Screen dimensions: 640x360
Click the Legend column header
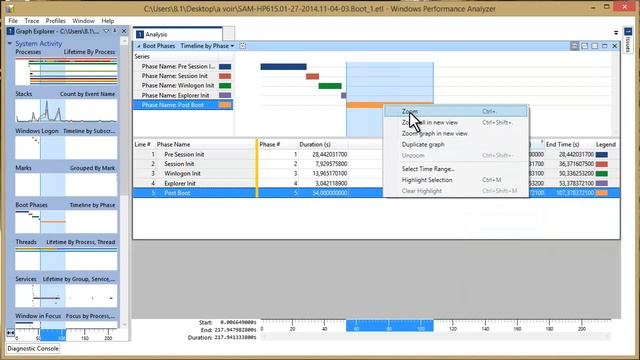[606, 144]
